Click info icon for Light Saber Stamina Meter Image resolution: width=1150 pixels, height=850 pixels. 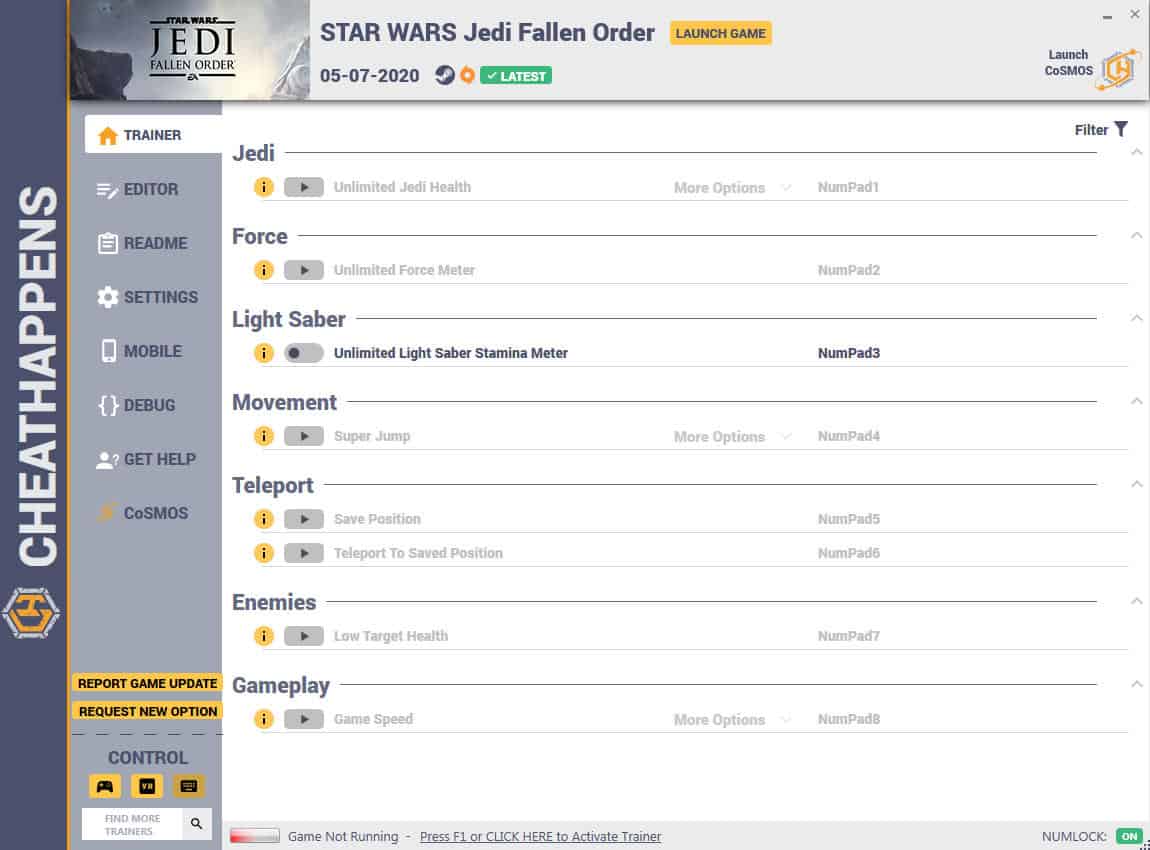263,353
